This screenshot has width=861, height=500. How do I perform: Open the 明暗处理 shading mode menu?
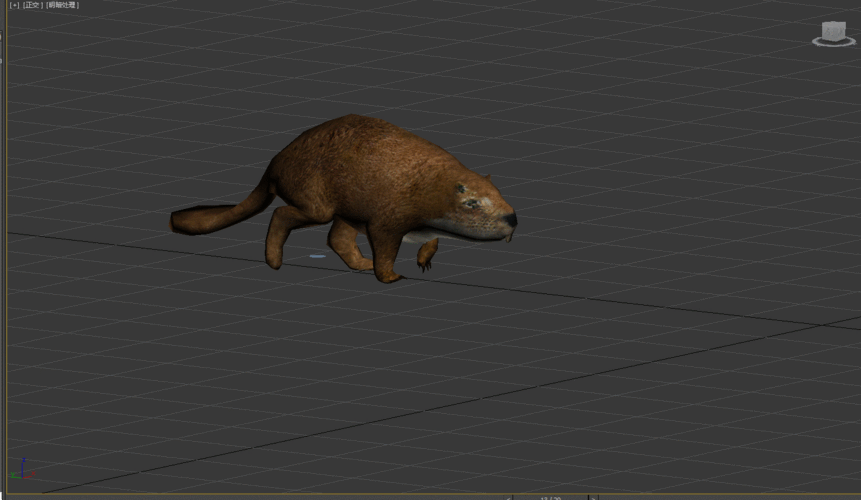tap(63, 5)
